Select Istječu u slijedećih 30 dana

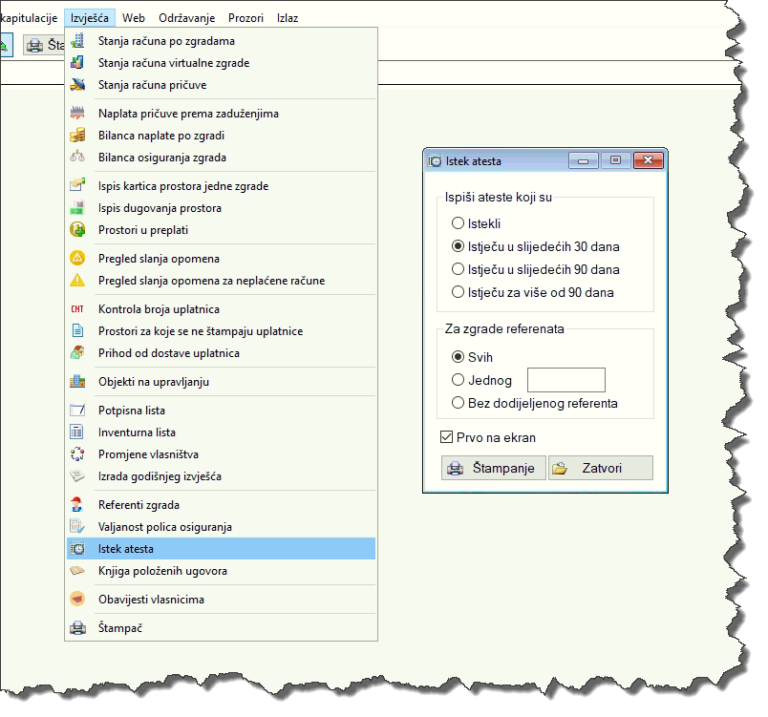click(457, 246)
